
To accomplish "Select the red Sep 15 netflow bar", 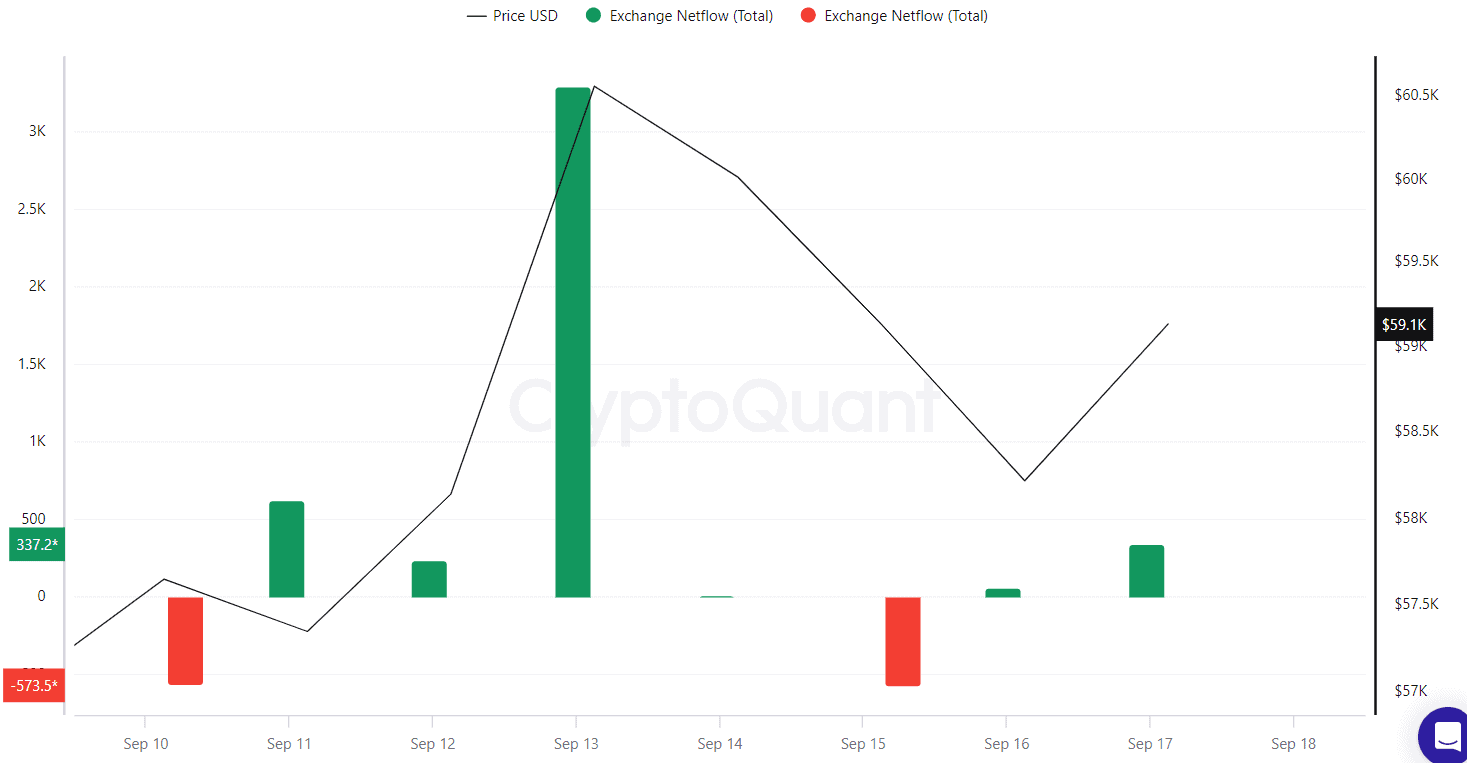I will pos(903,641).
